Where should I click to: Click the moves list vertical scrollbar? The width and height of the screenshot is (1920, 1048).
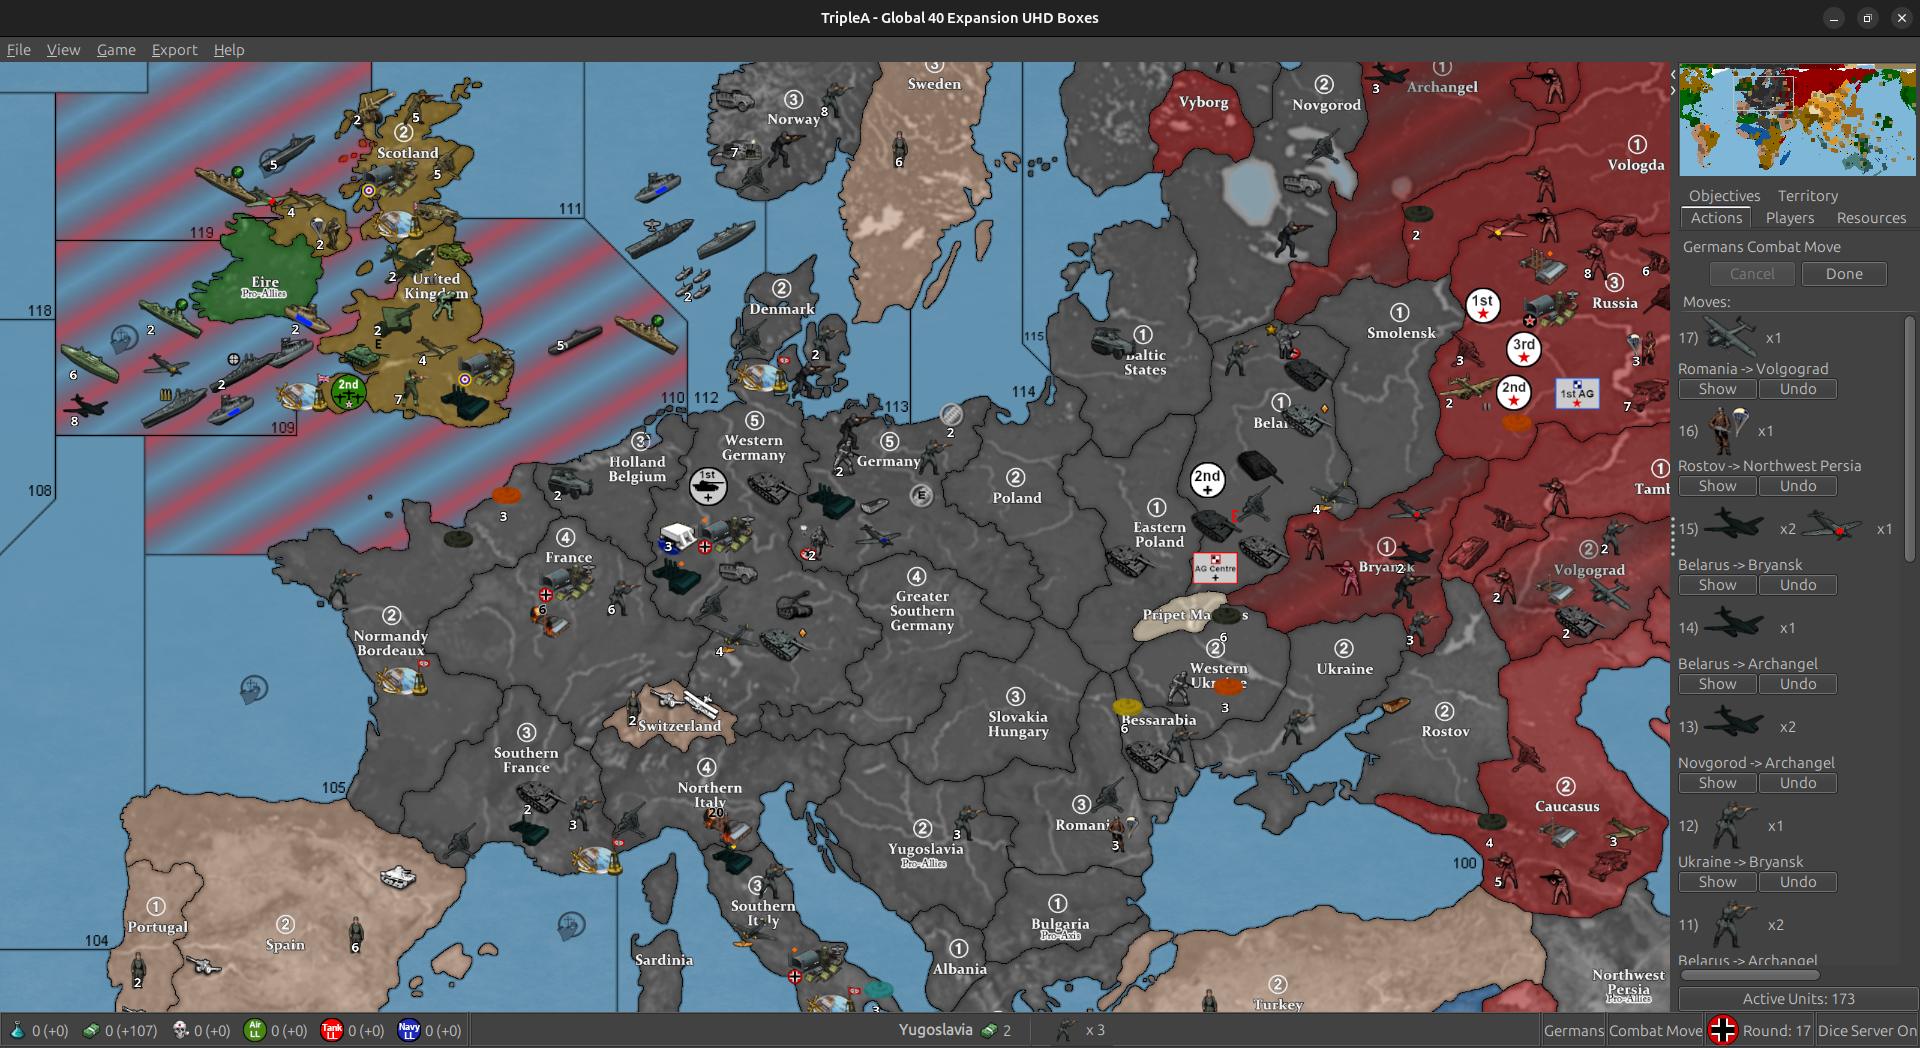pos(1909,440)
